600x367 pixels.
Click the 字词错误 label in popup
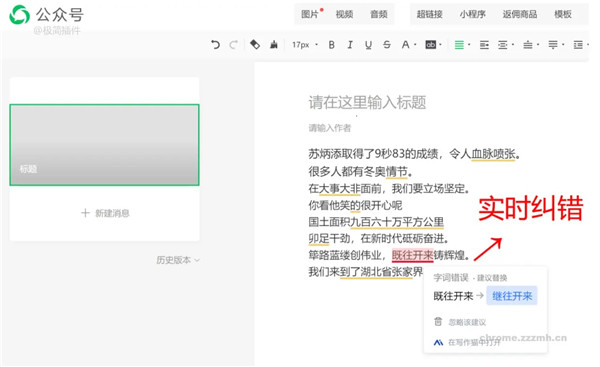451,277
